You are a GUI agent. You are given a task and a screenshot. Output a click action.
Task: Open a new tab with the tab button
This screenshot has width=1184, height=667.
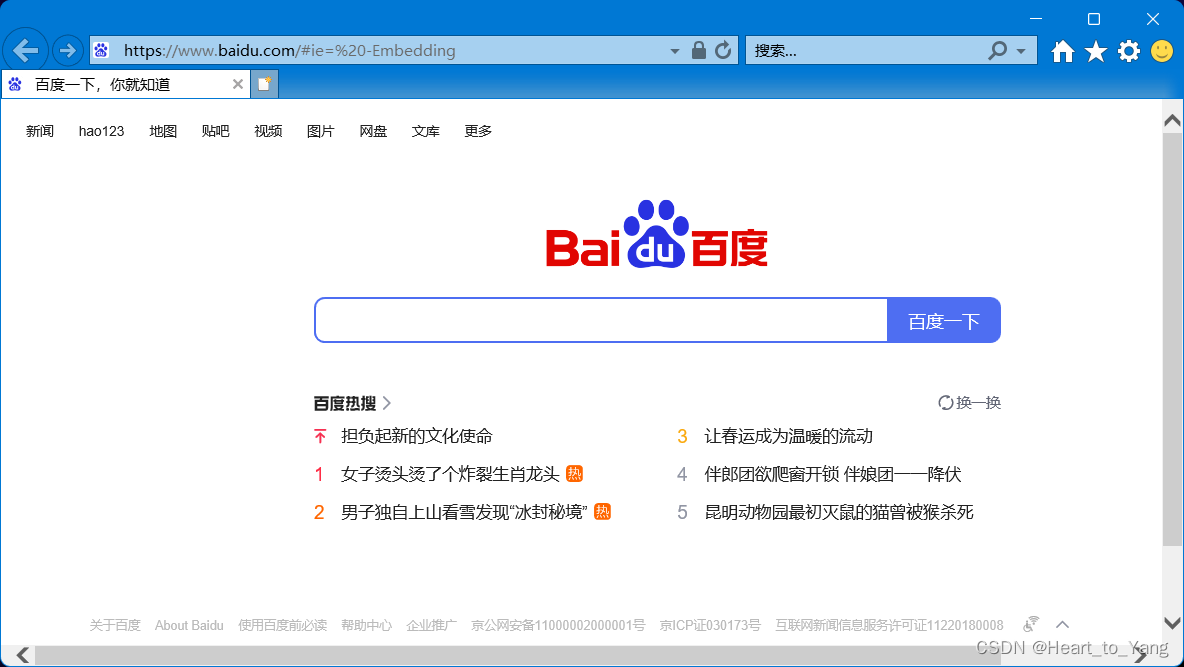pos(264,84)
